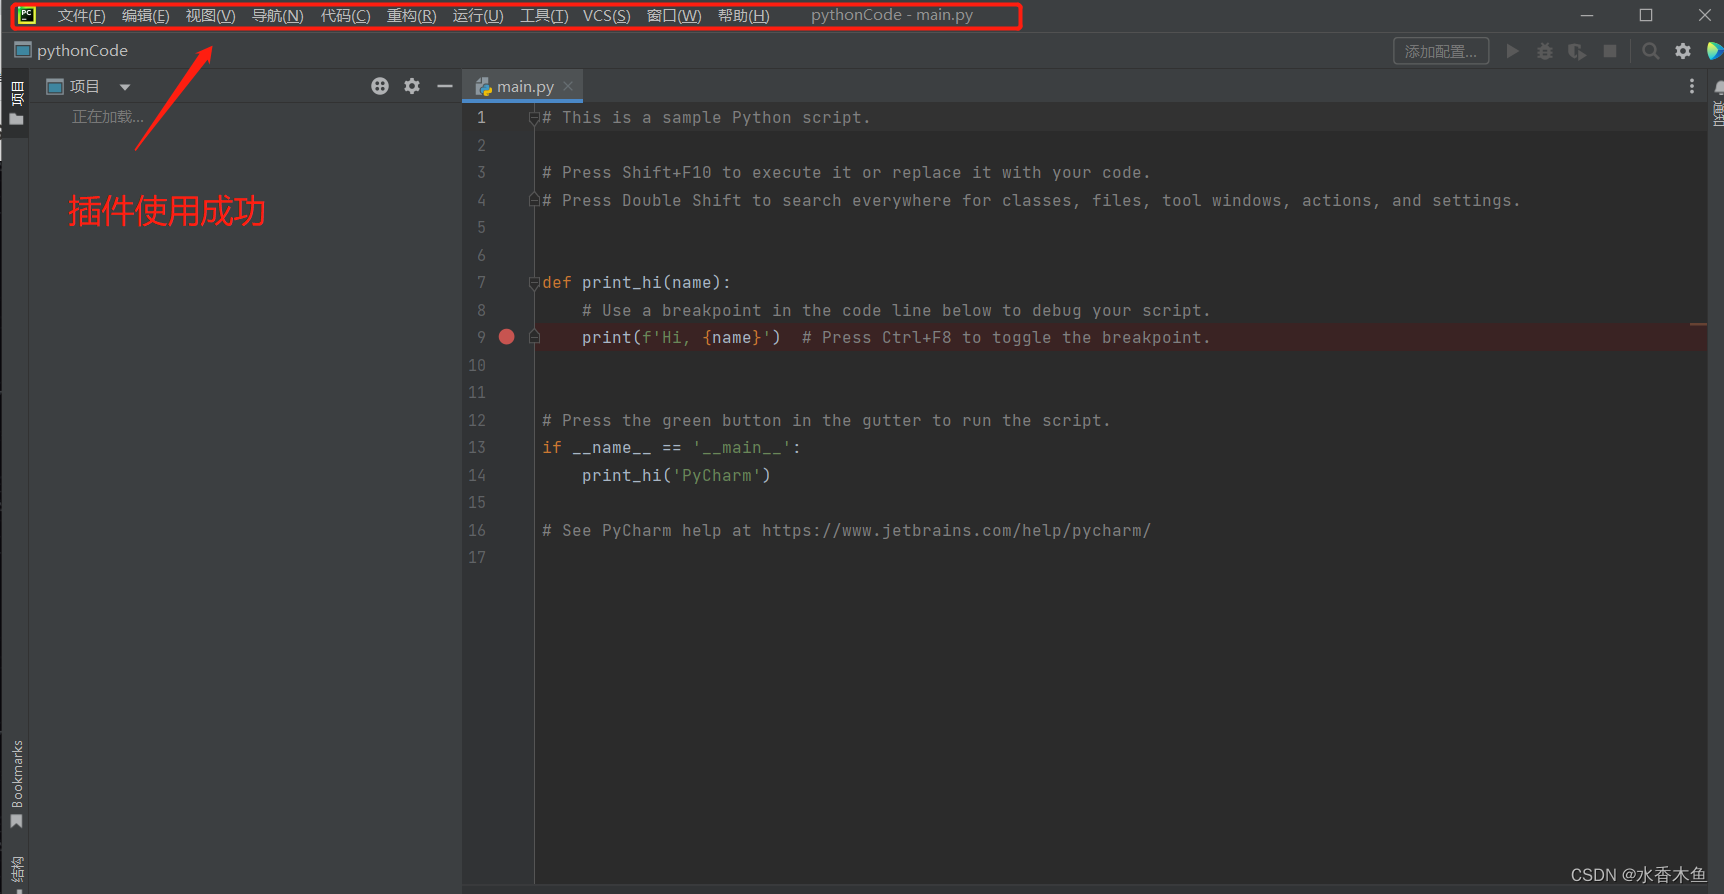The width and height of the screenshot is (1724, 894).
Task: Open the 项目 view dropdown arrow
Action: (x=125, y=87)
